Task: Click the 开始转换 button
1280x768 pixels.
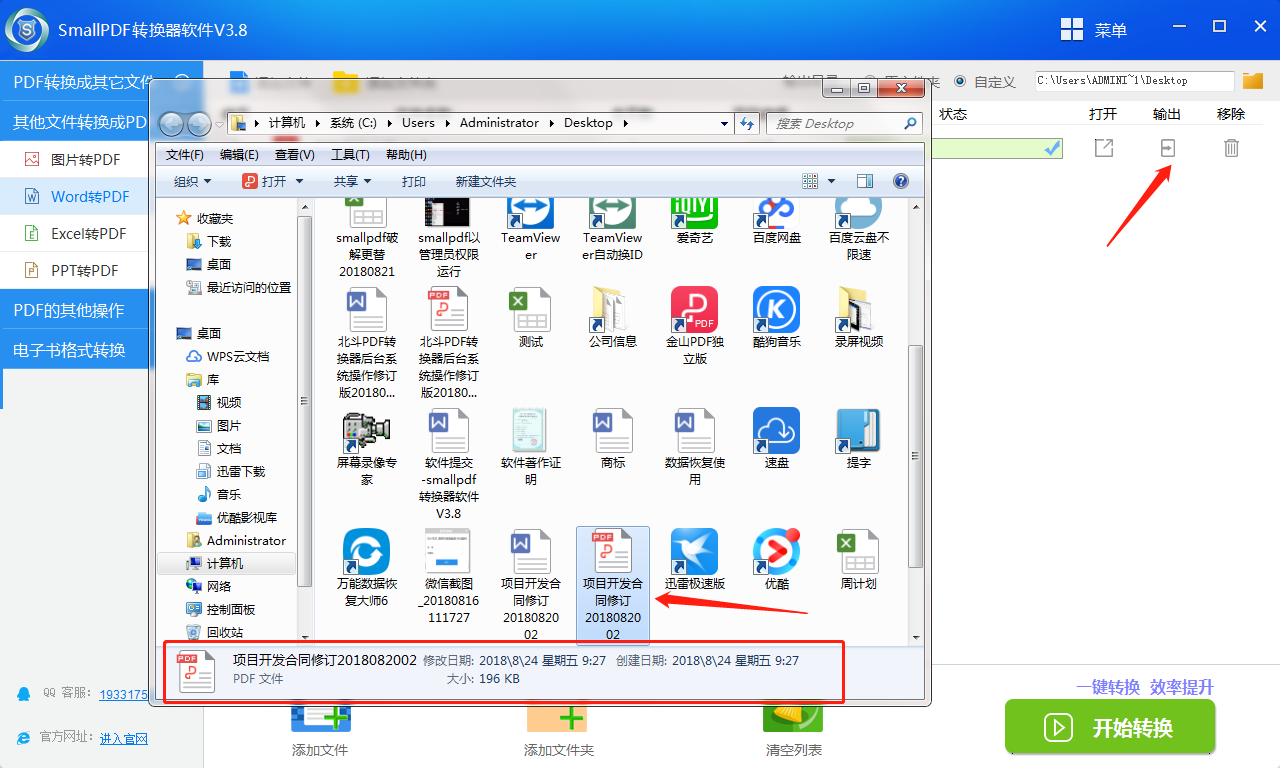Action: coord(1110,727)
